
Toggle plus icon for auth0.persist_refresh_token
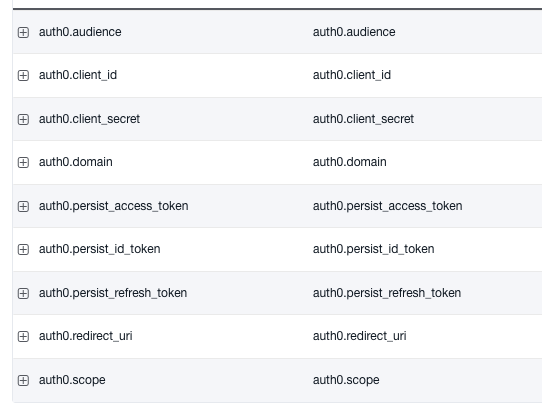(23, 293)
